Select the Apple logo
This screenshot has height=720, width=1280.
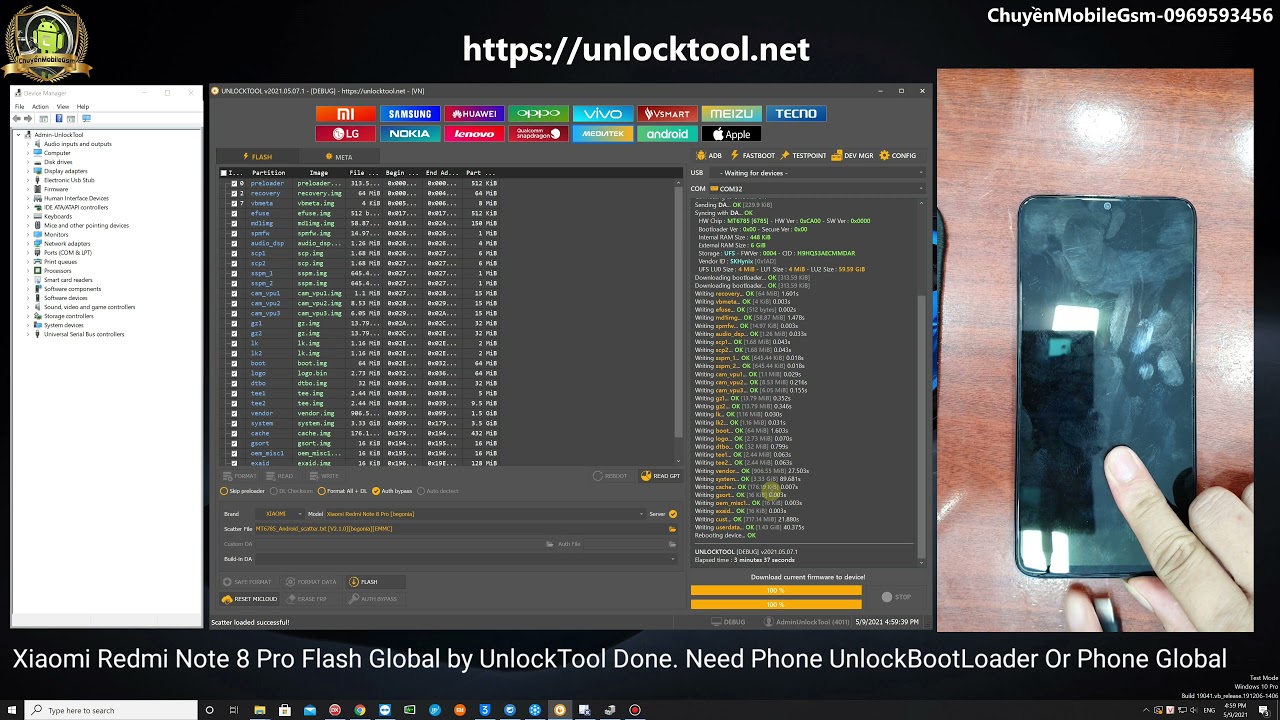click(731, 134)
